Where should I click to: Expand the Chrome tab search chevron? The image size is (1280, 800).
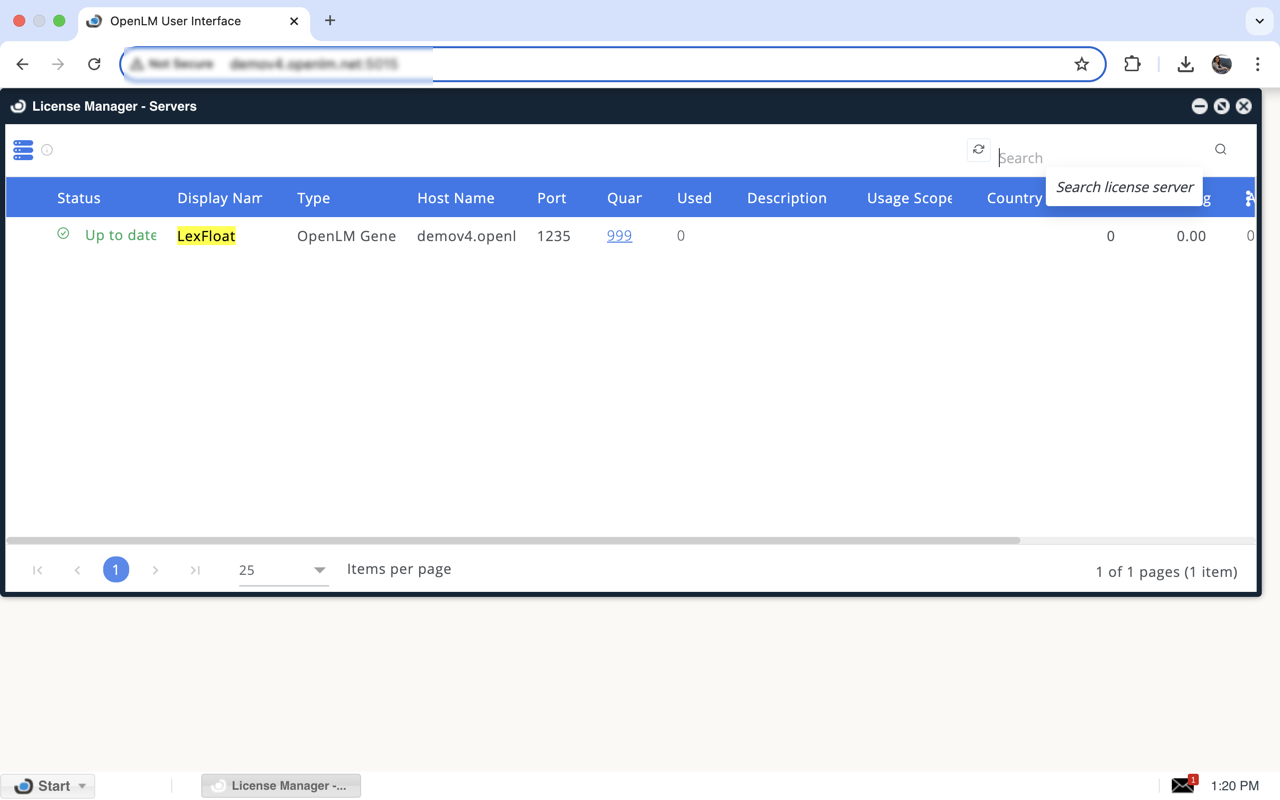(x=1259, y=20)
